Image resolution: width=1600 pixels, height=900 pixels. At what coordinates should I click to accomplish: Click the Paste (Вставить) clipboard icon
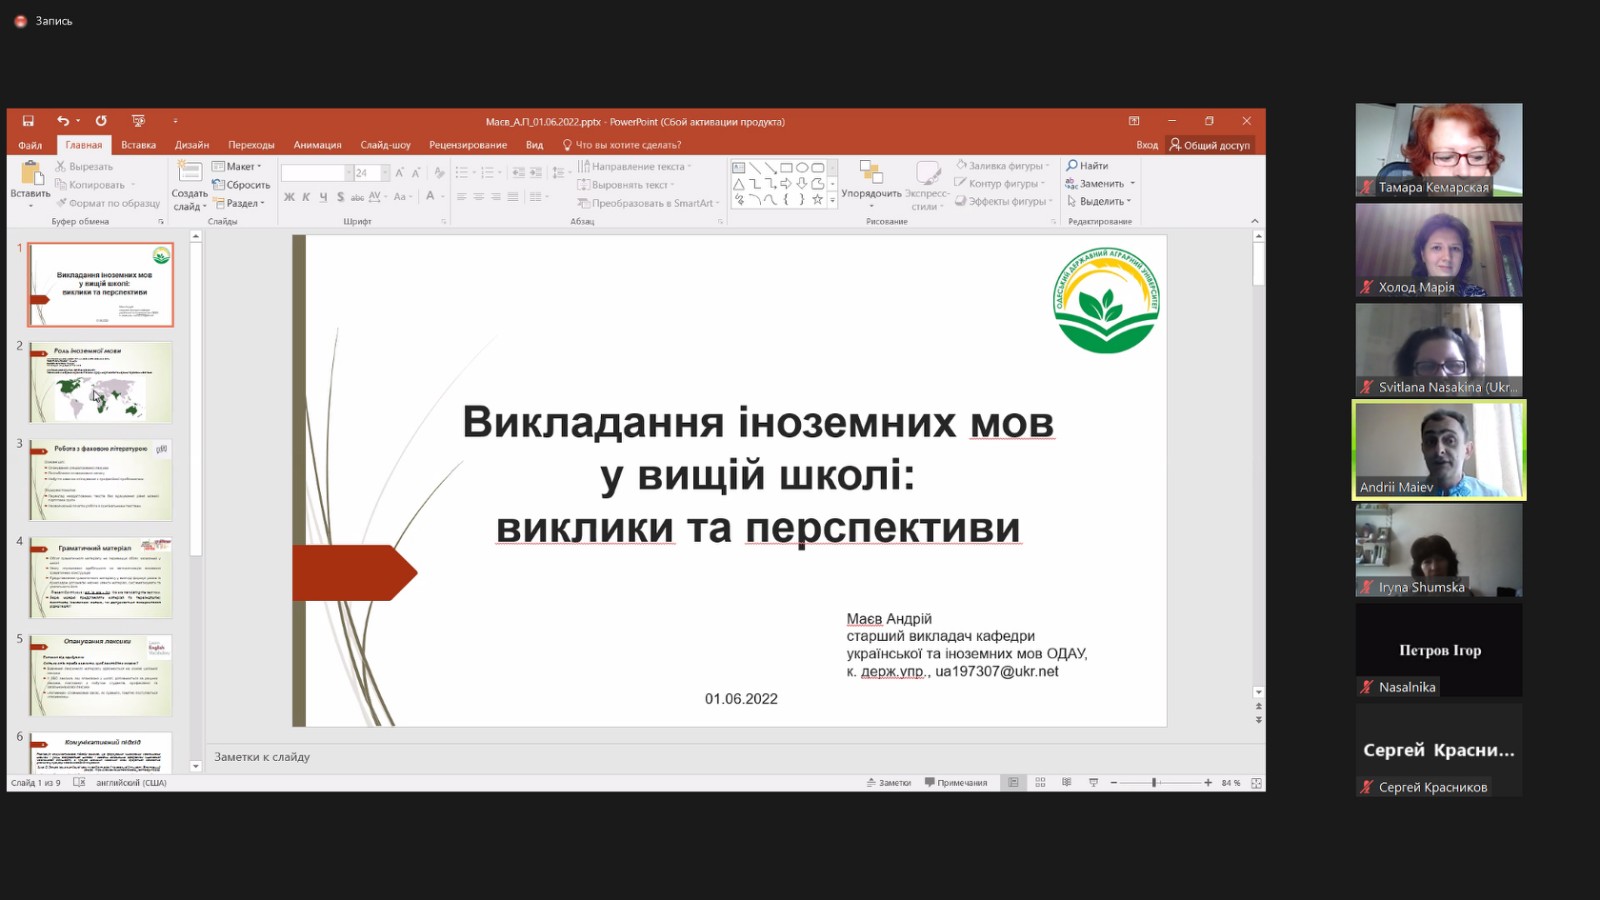point(30,174)
